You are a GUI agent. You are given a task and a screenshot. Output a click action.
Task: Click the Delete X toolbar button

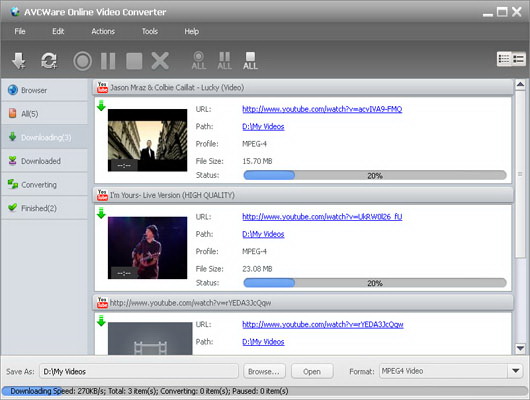tap(160, 61)
